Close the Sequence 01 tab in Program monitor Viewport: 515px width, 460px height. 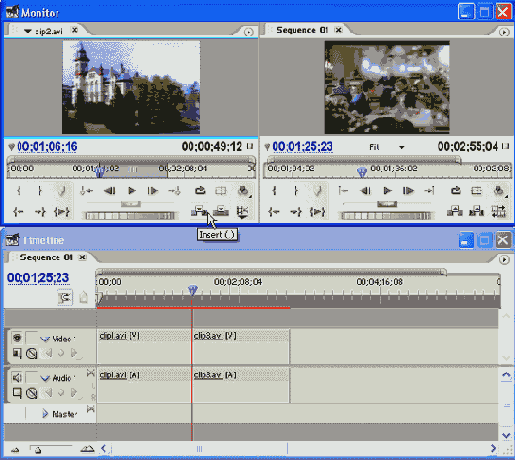tap(339, 30)
